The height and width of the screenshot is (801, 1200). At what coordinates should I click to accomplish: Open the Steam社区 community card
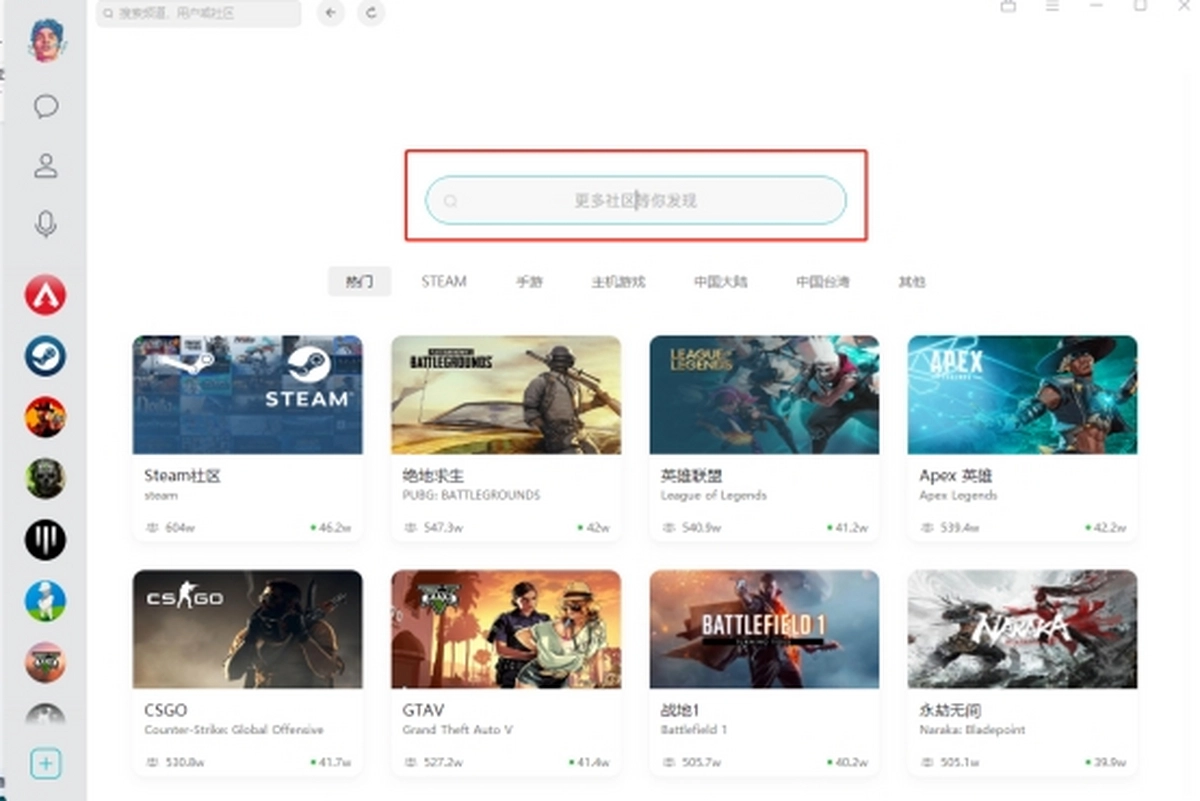pyautogui.click(x=247, y=435)
